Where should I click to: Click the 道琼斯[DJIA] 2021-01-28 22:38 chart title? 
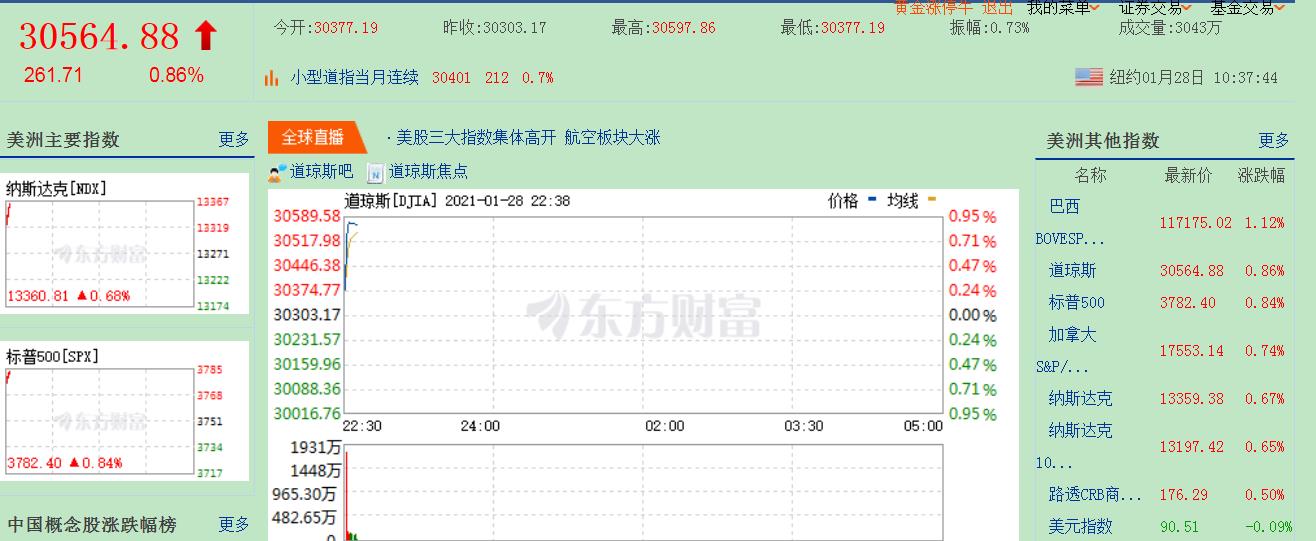(x=457, y=201)
